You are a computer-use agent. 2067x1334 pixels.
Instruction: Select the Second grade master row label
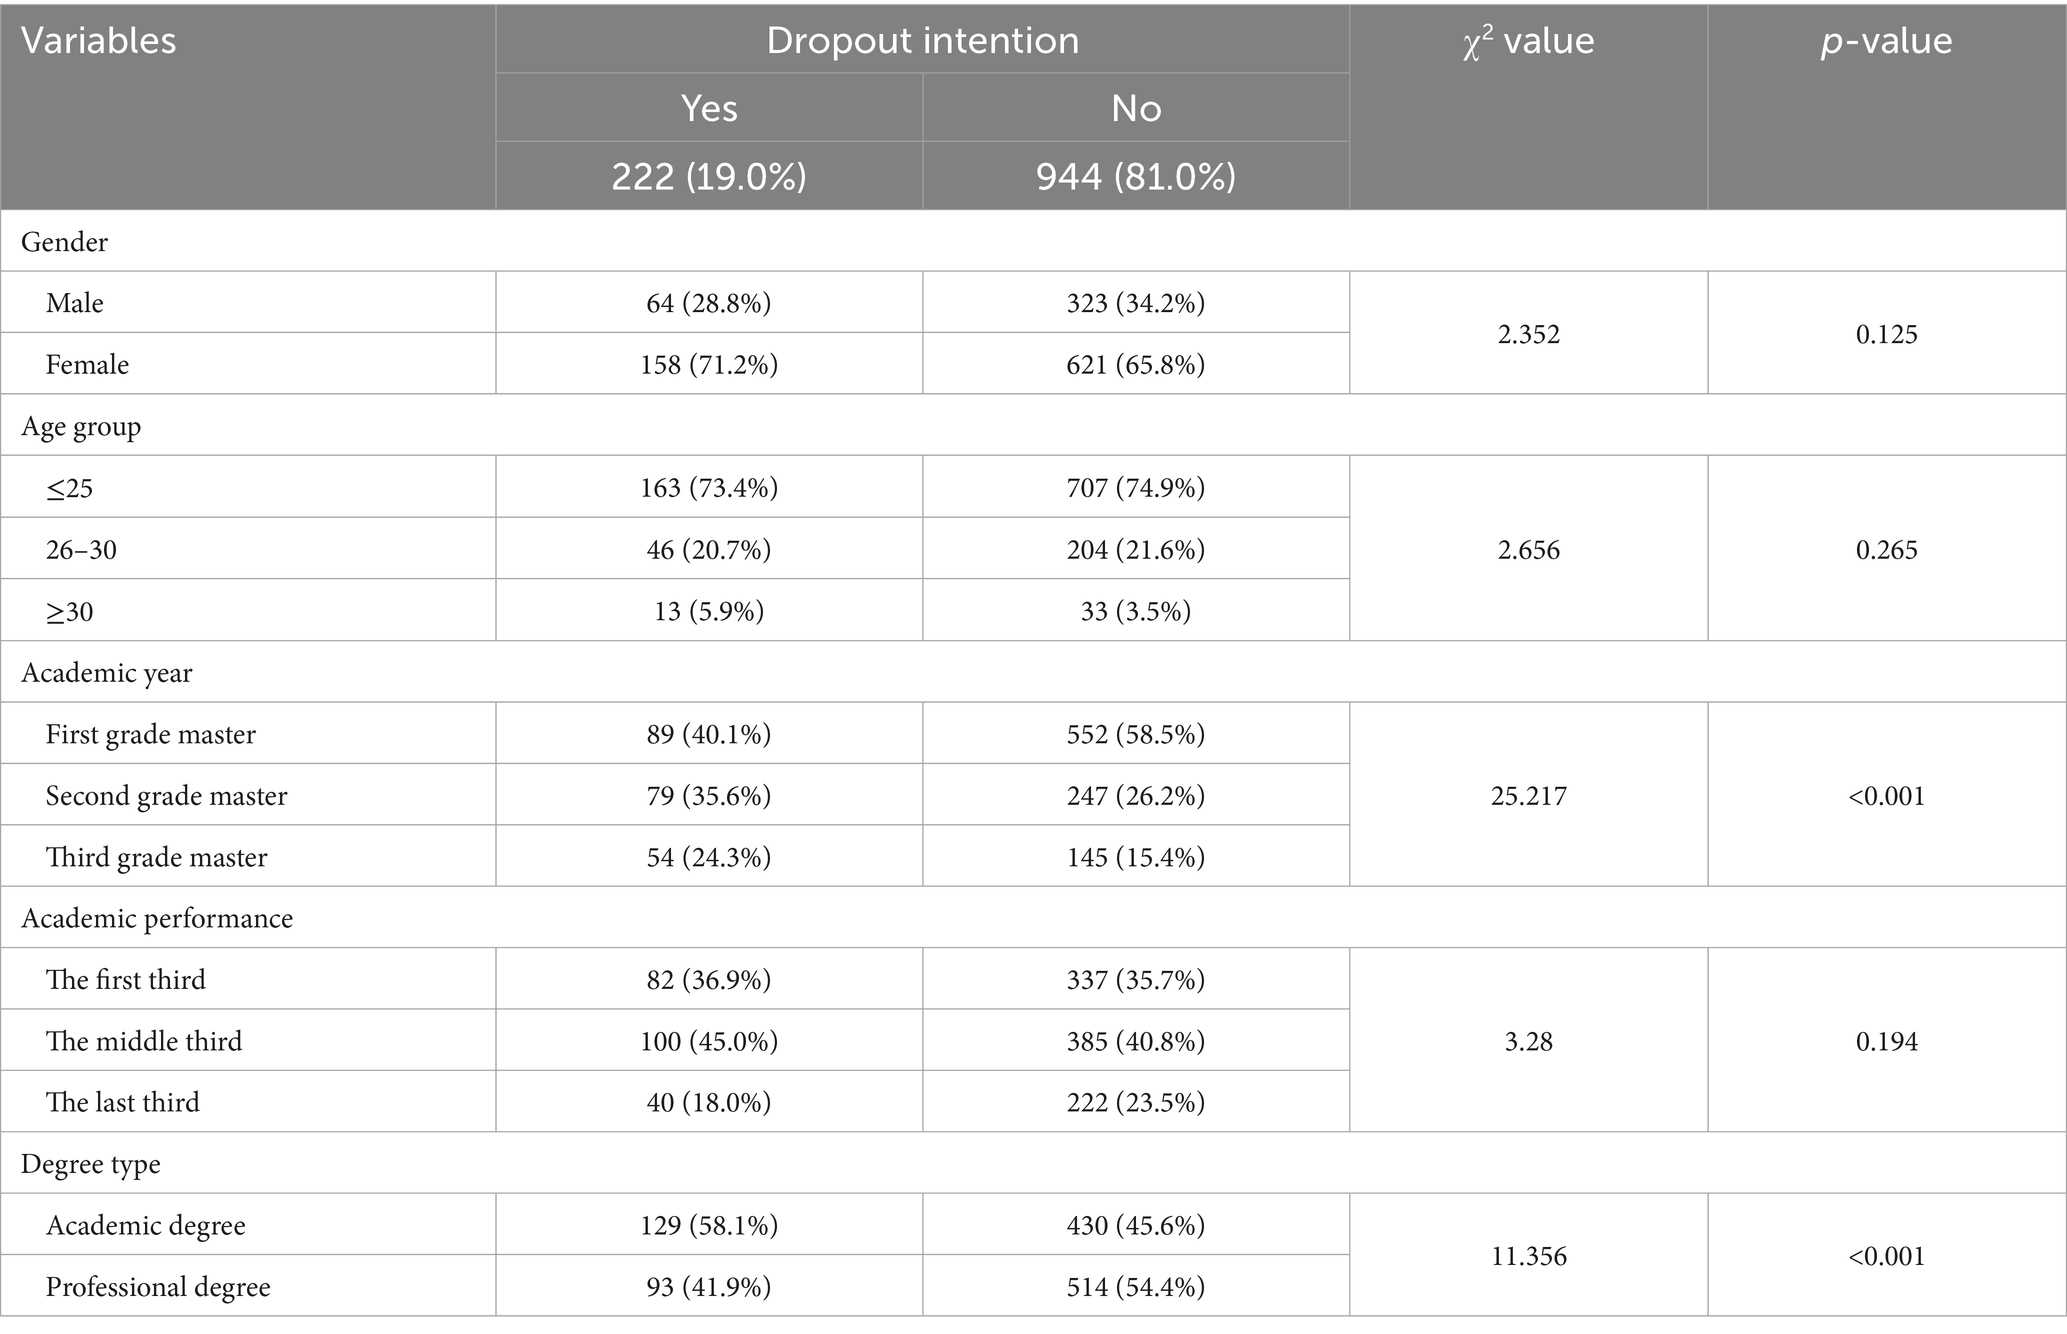(x=166, y=796)
